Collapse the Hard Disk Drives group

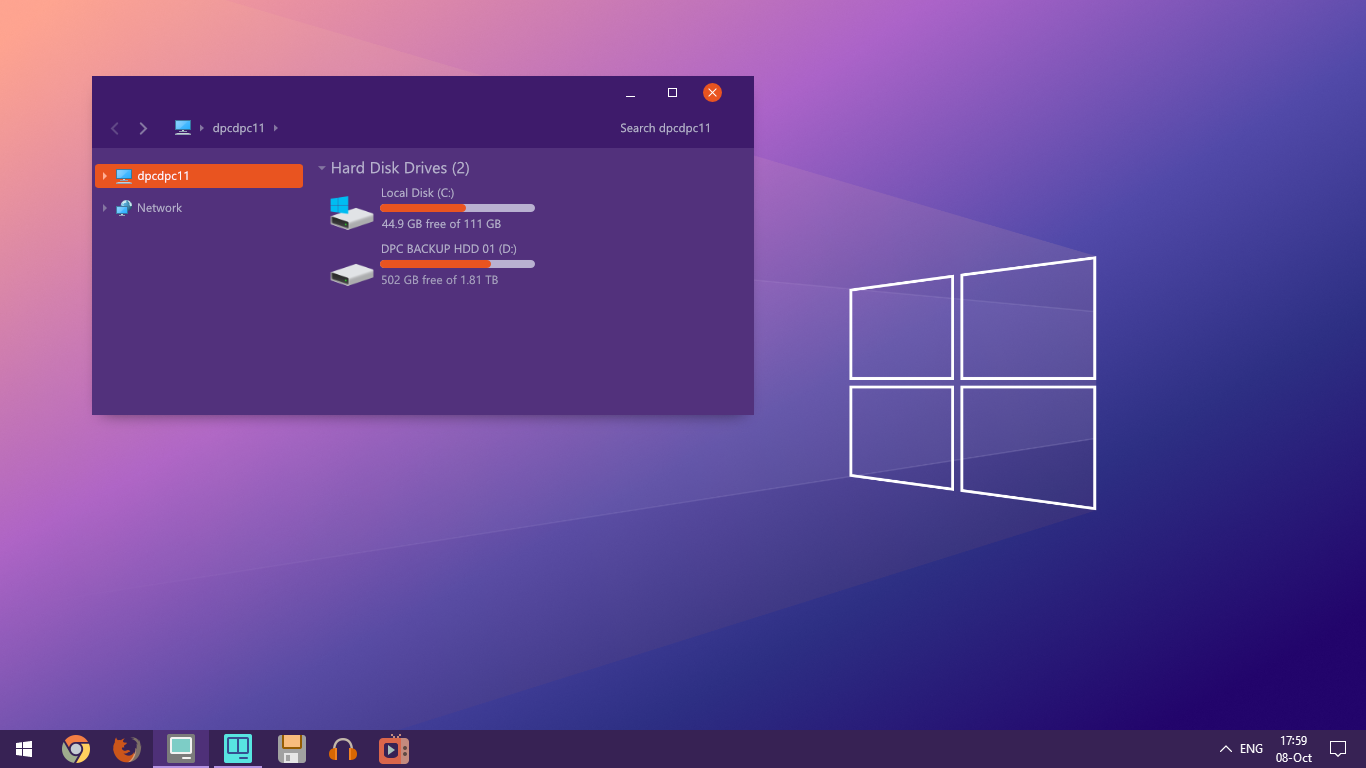pyautogui.click(x=322, y=168)
